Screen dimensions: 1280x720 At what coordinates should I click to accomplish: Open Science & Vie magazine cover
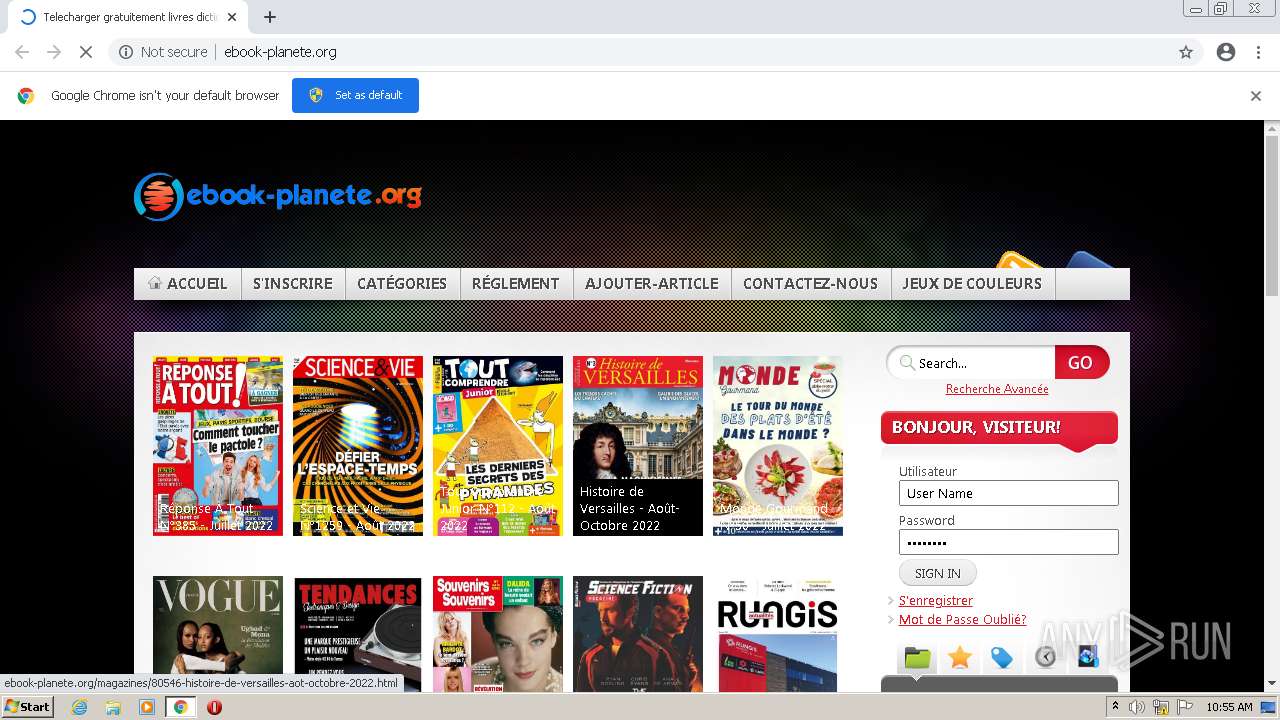[358, 446]
